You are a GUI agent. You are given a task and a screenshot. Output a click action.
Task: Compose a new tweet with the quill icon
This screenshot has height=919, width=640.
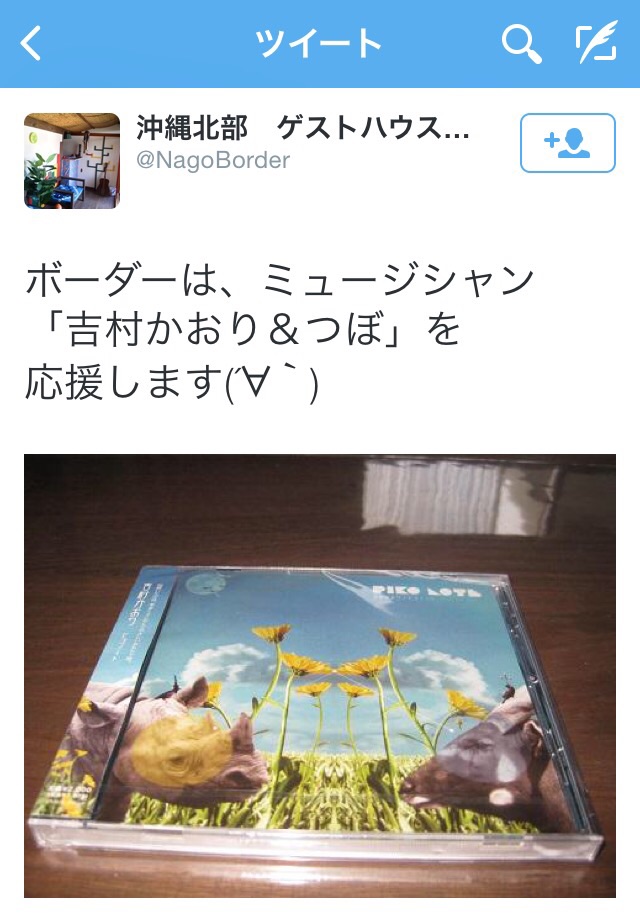click(596, 42)
